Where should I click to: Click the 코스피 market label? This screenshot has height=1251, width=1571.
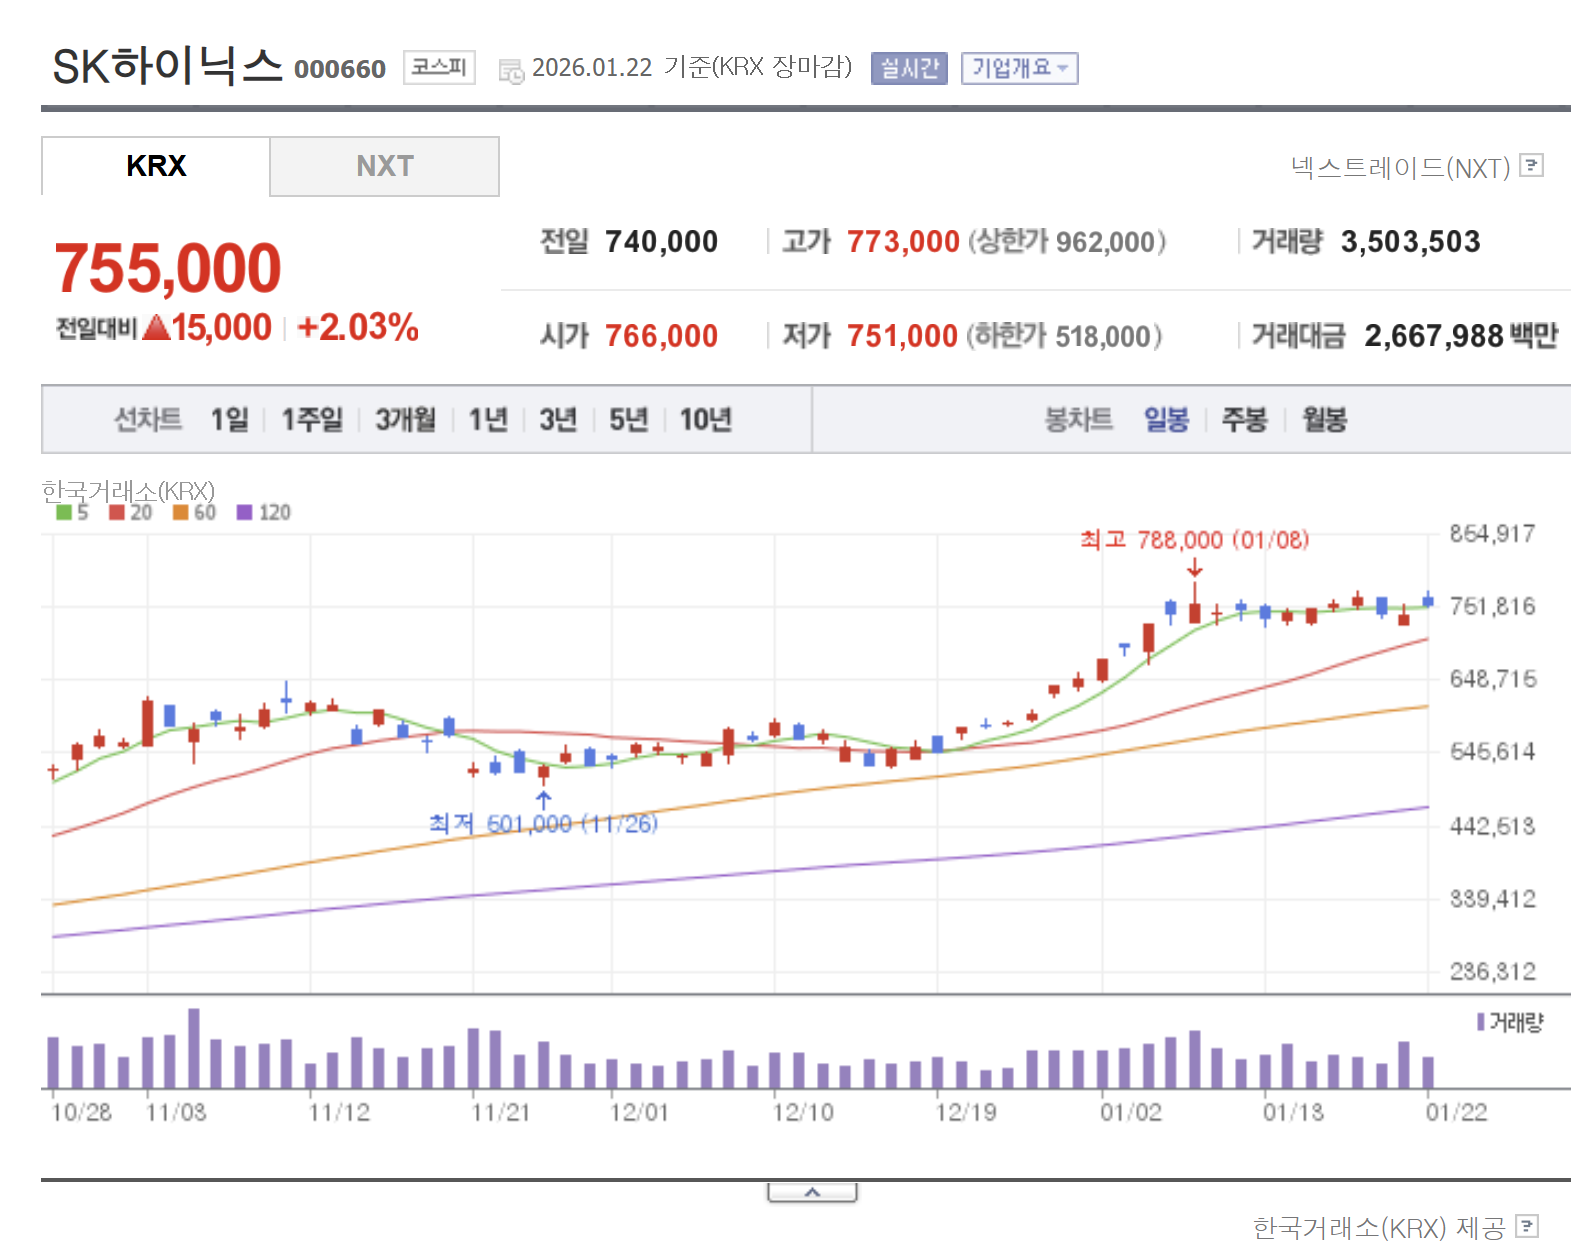(x=439, y=67)
